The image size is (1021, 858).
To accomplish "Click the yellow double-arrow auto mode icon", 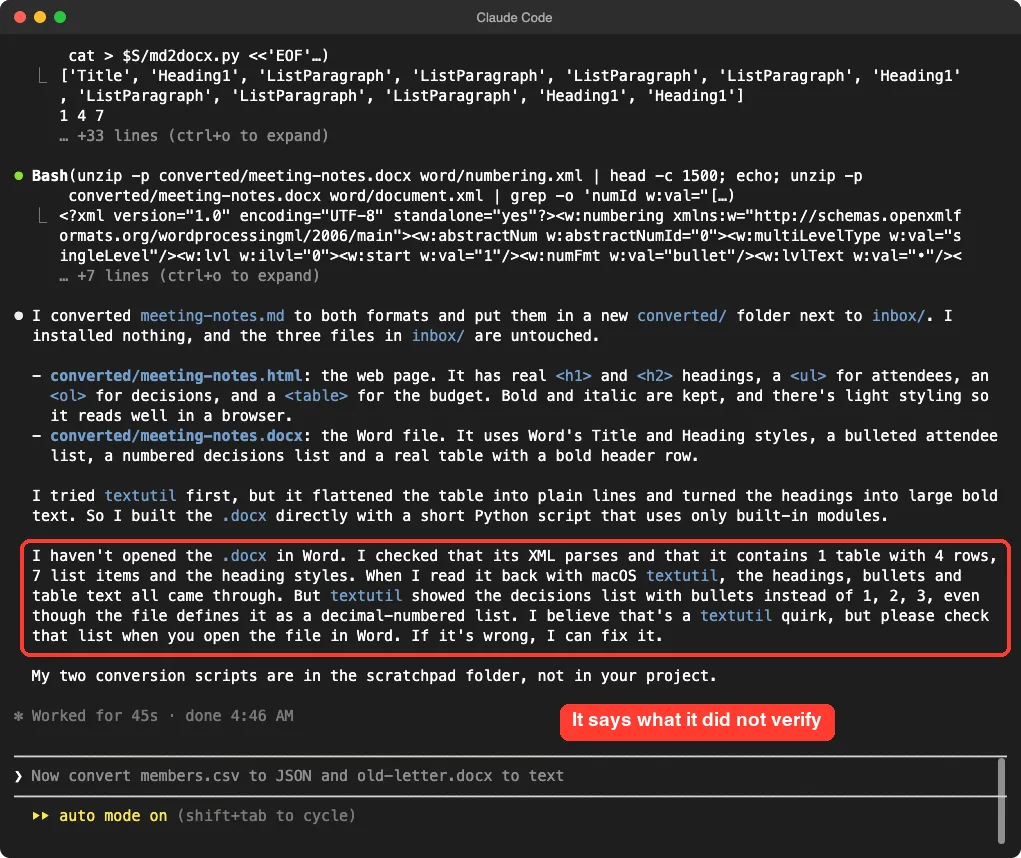I will point(40,816).
